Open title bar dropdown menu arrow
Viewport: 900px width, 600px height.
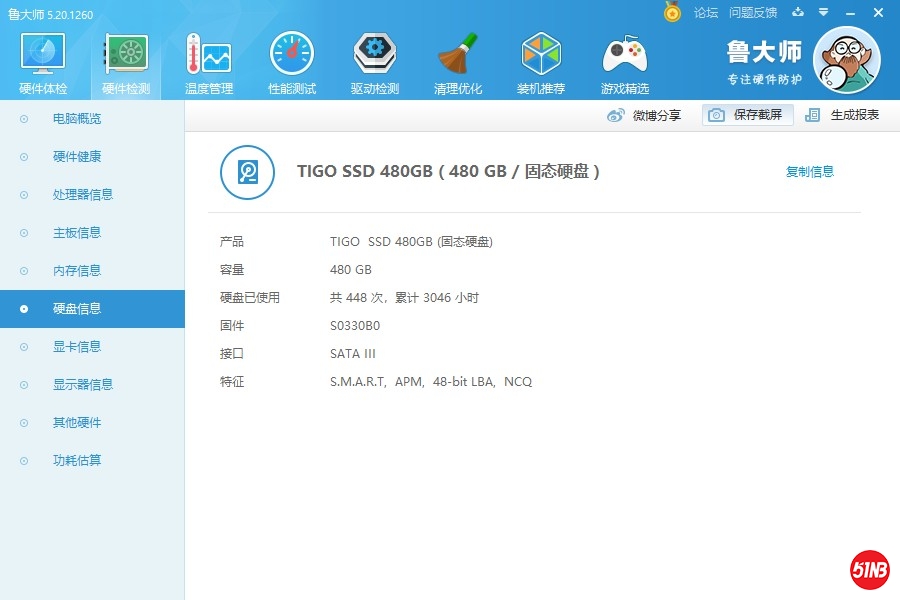click(823, 12)
